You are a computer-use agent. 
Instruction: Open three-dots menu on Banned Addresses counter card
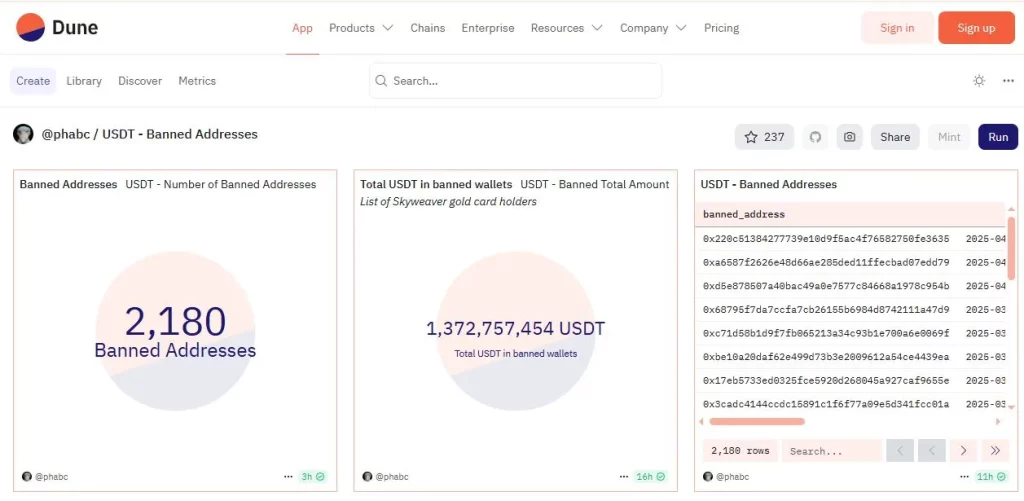pos(288,477)
